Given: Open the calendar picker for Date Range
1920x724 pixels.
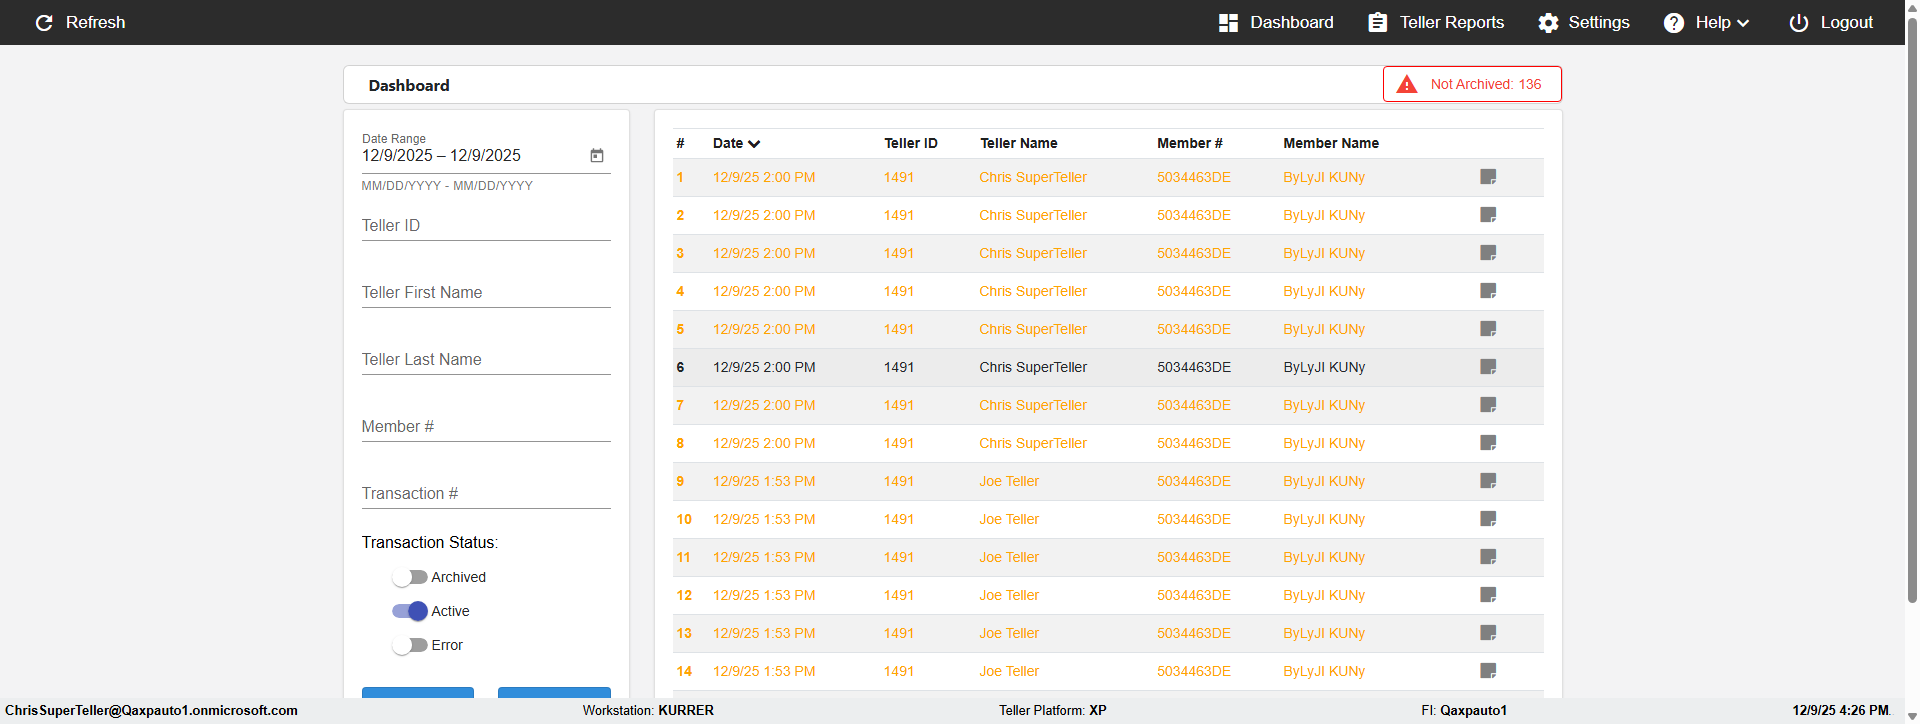Looking at the screenshot, I should pyautogui.click(x=597, y=156).
